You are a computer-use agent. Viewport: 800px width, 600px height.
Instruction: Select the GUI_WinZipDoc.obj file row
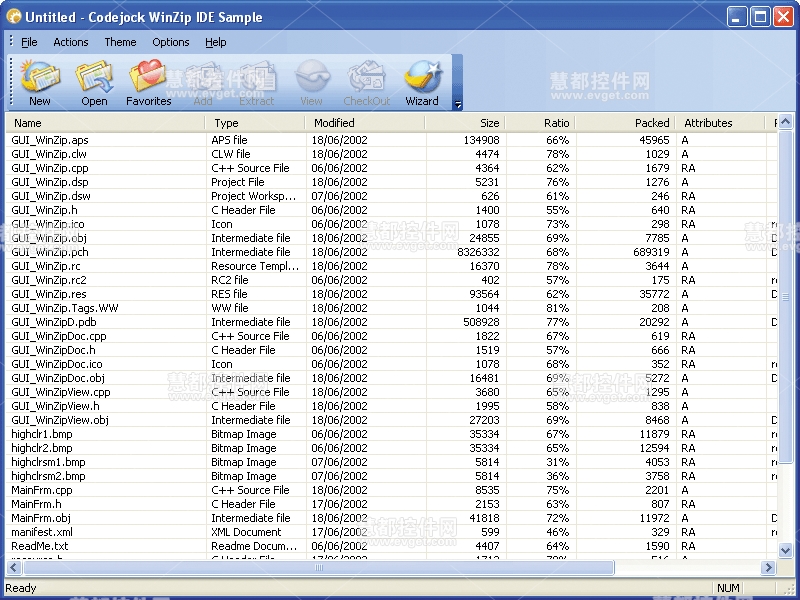[x=392, y=378]
